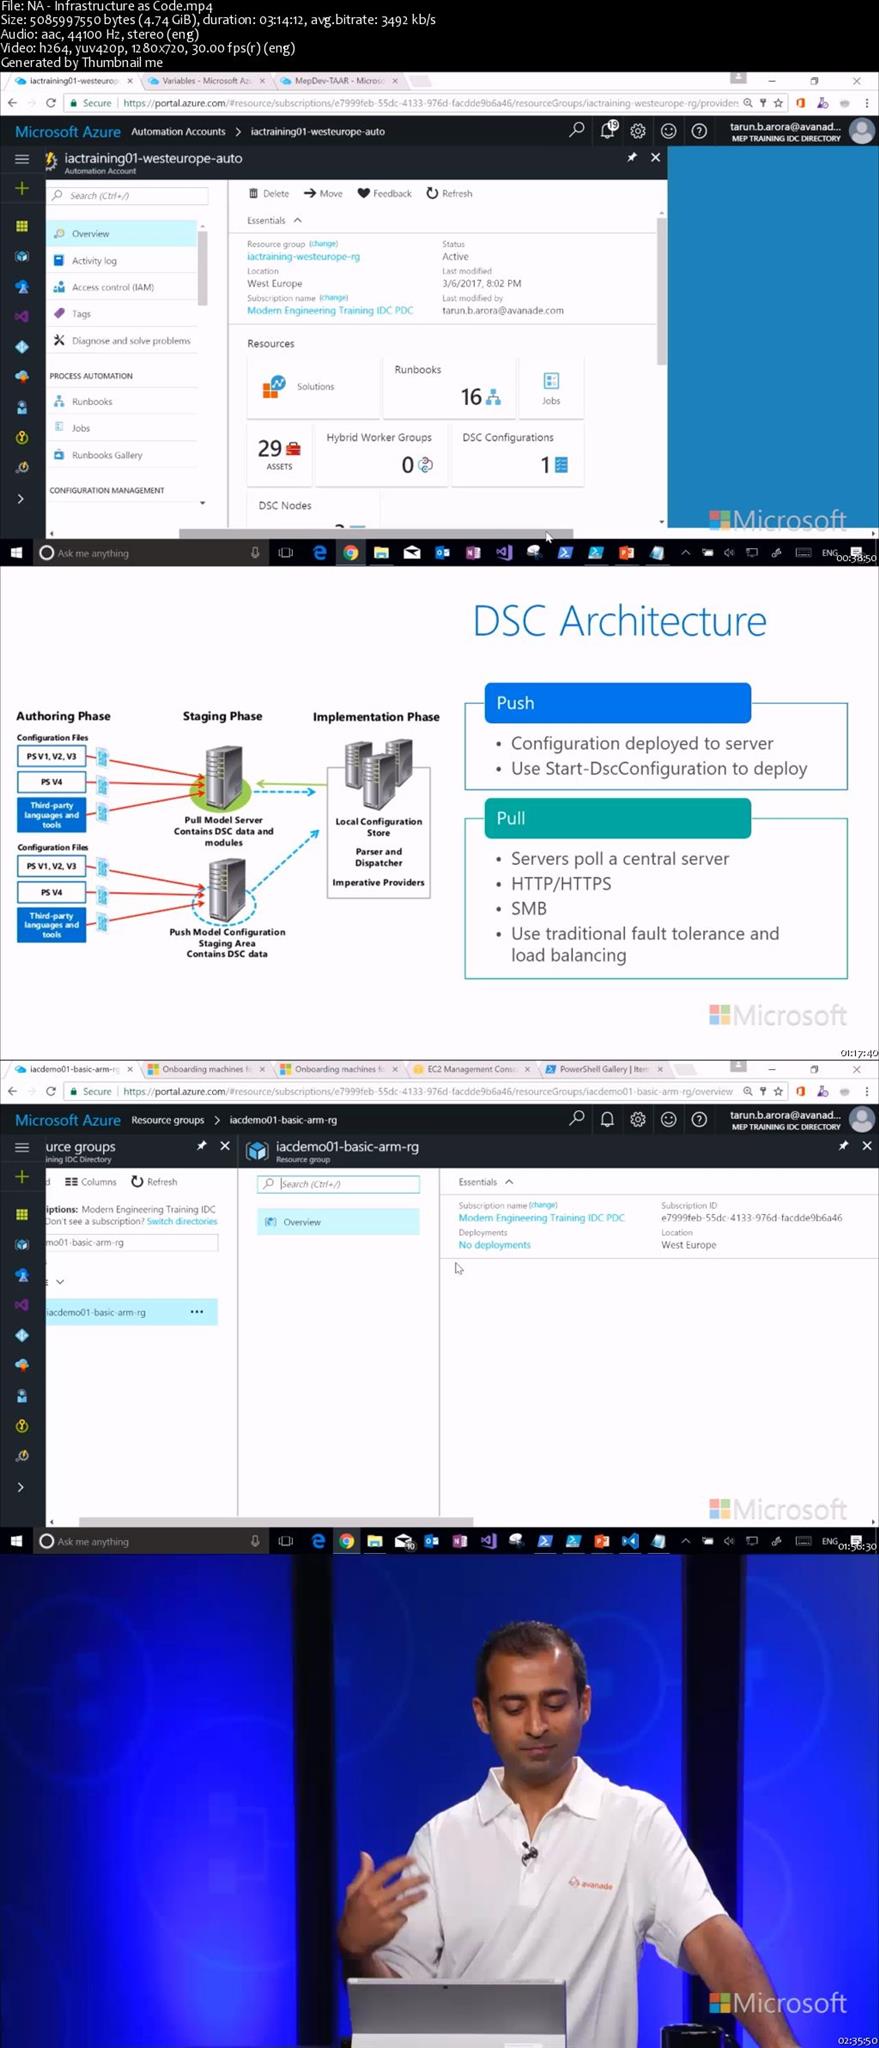Click search box in iactraining01-westeurope-auto blade

click(128, 195)
